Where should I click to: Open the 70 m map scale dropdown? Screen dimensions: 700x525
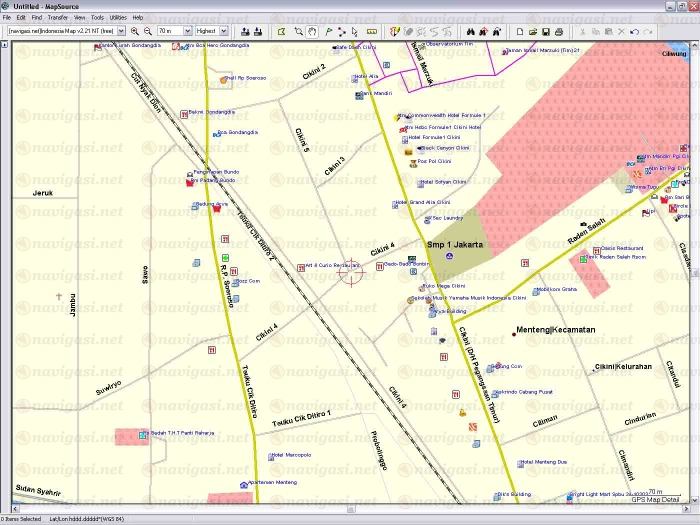[186, 31]
